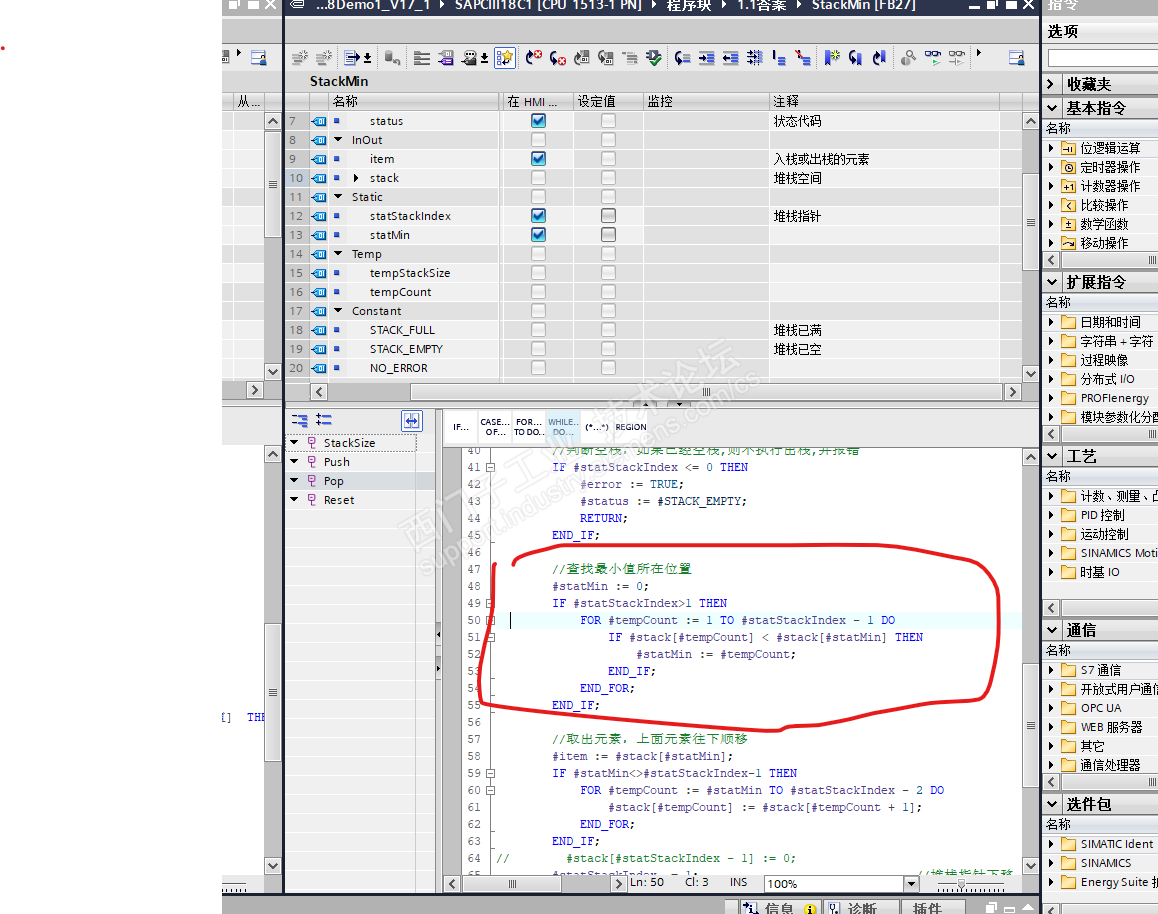Click the expand all regions icon

click(323, 421)
